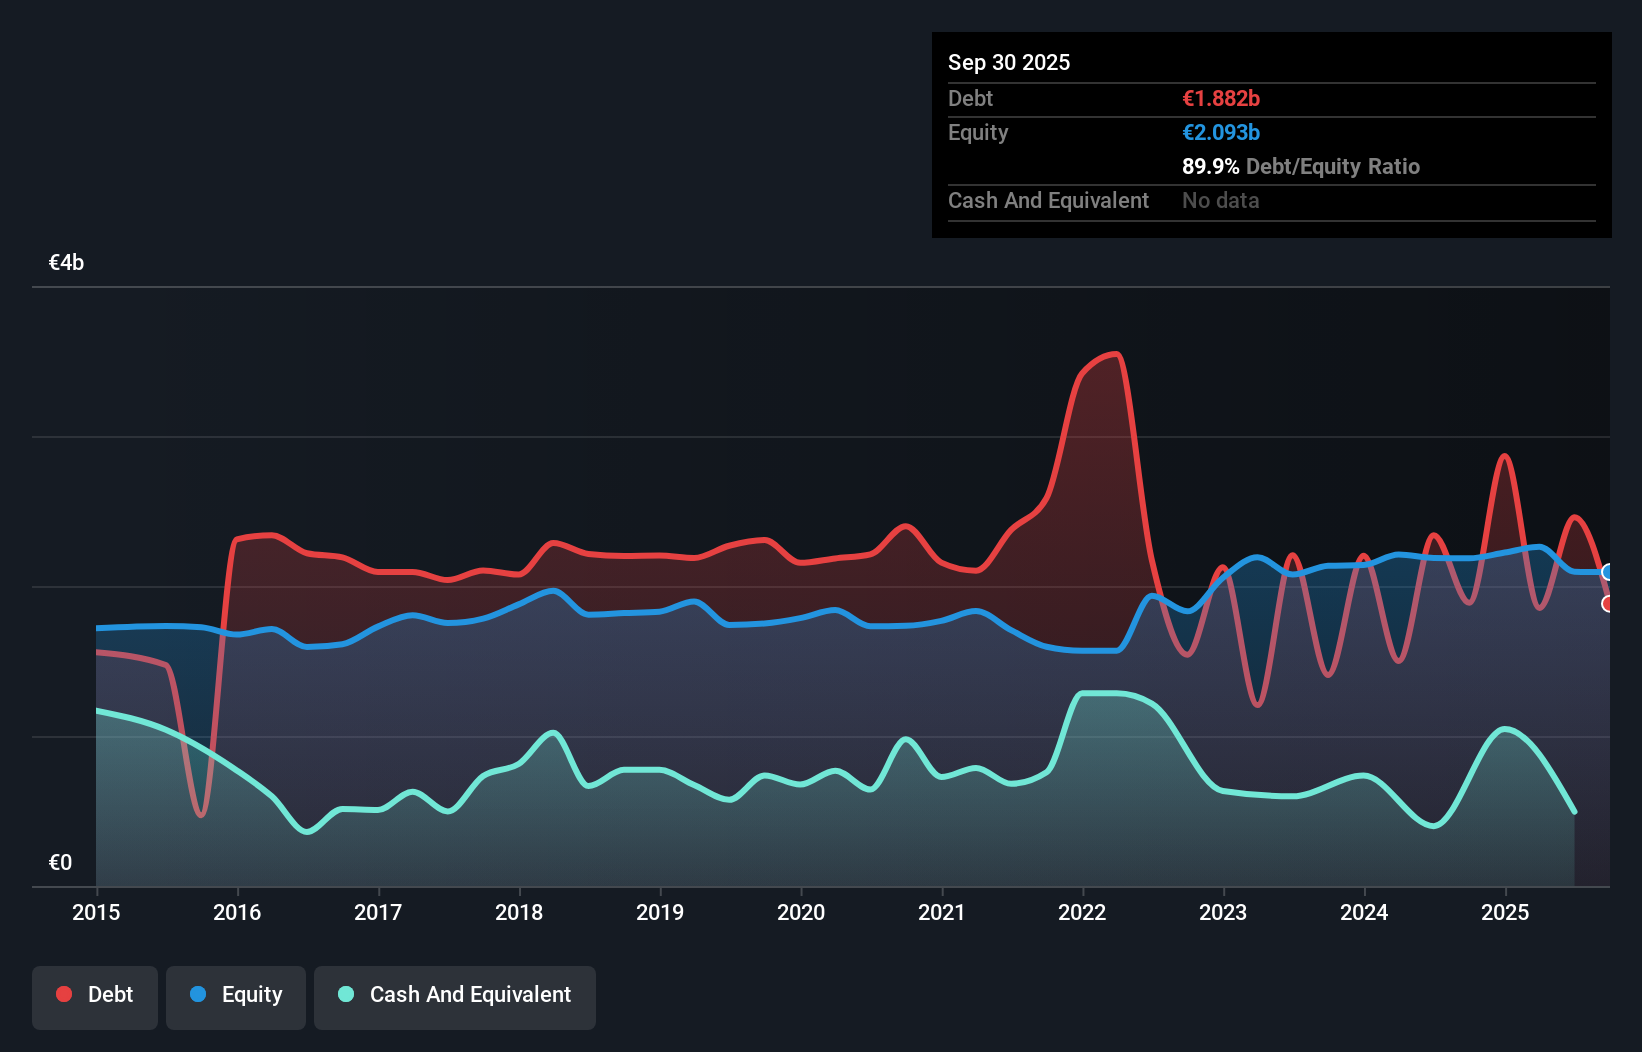The image size is (1642, 1052).
Task: Click the blue Equity endpoint marker
Action: [x=1608, y=572]
